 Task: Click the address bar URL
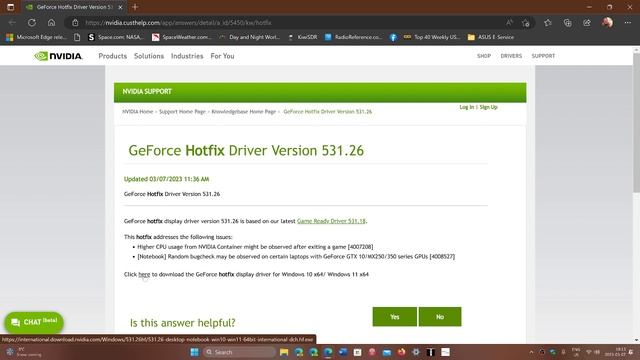(x=178, y=23)
